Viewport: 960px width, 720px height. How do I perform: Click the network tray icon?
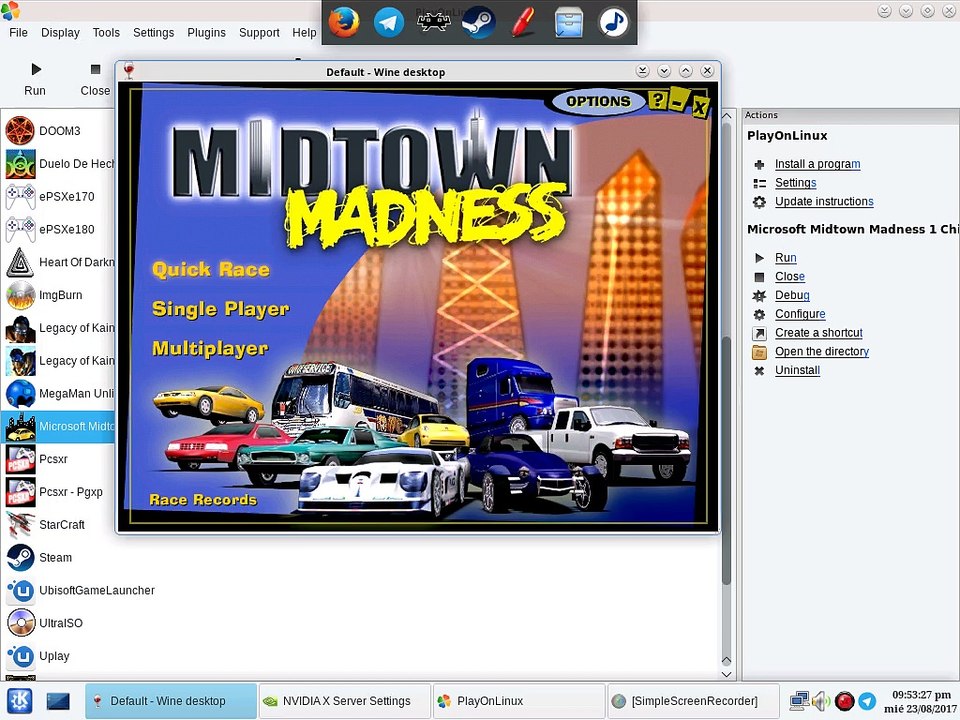click(x=799, y=701)
